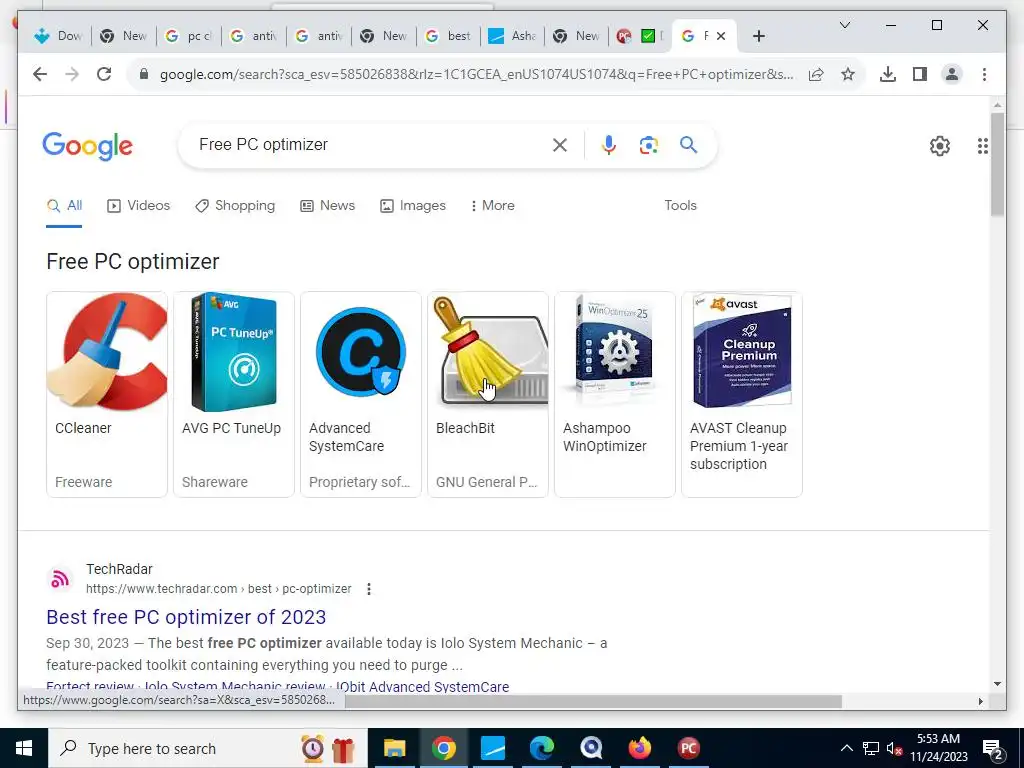Open the Windows Start menu
This screenshot has width=1024, height=768.
coord(24,748)
